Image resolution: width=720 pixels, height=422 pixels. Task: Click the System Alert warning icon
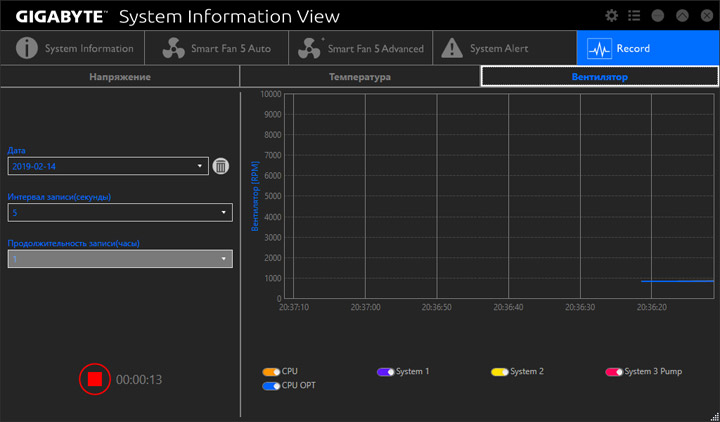point(452,48)
